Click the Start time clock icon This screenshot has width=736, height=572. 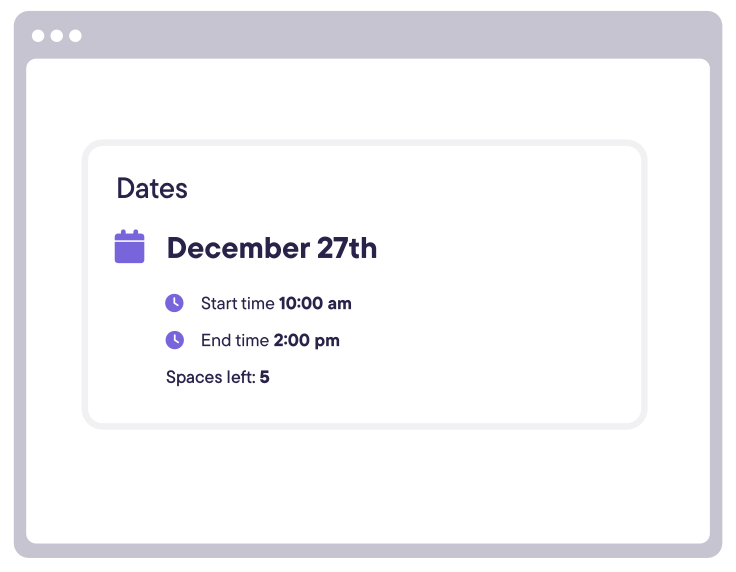coord(174,303)
